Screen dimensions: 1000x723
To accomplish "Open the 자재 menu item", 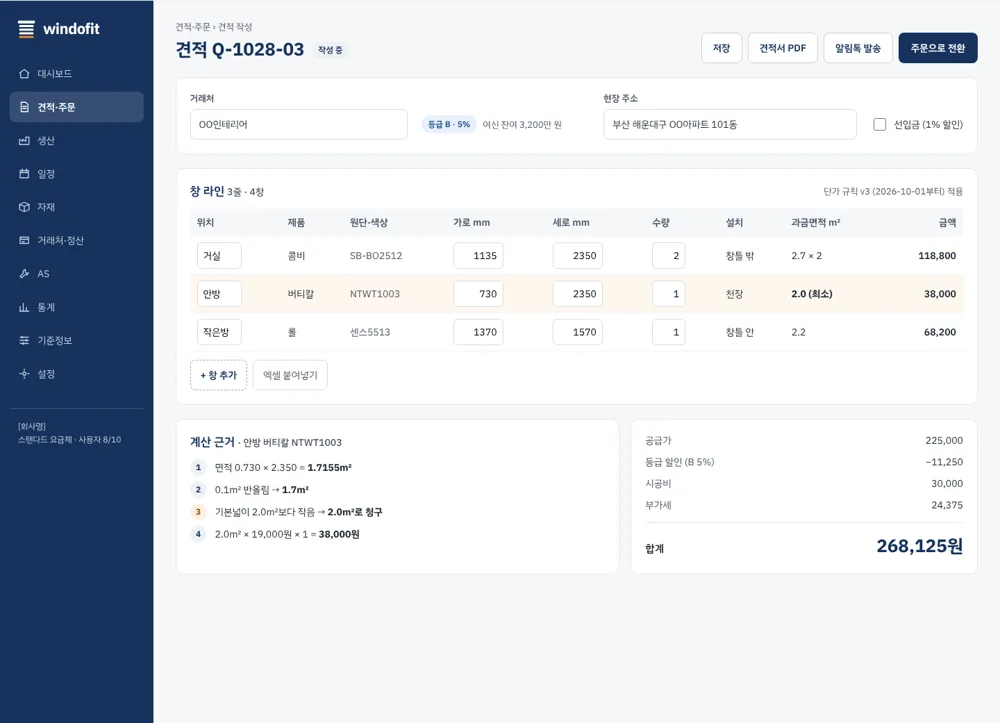I will (x=77, y=207).
